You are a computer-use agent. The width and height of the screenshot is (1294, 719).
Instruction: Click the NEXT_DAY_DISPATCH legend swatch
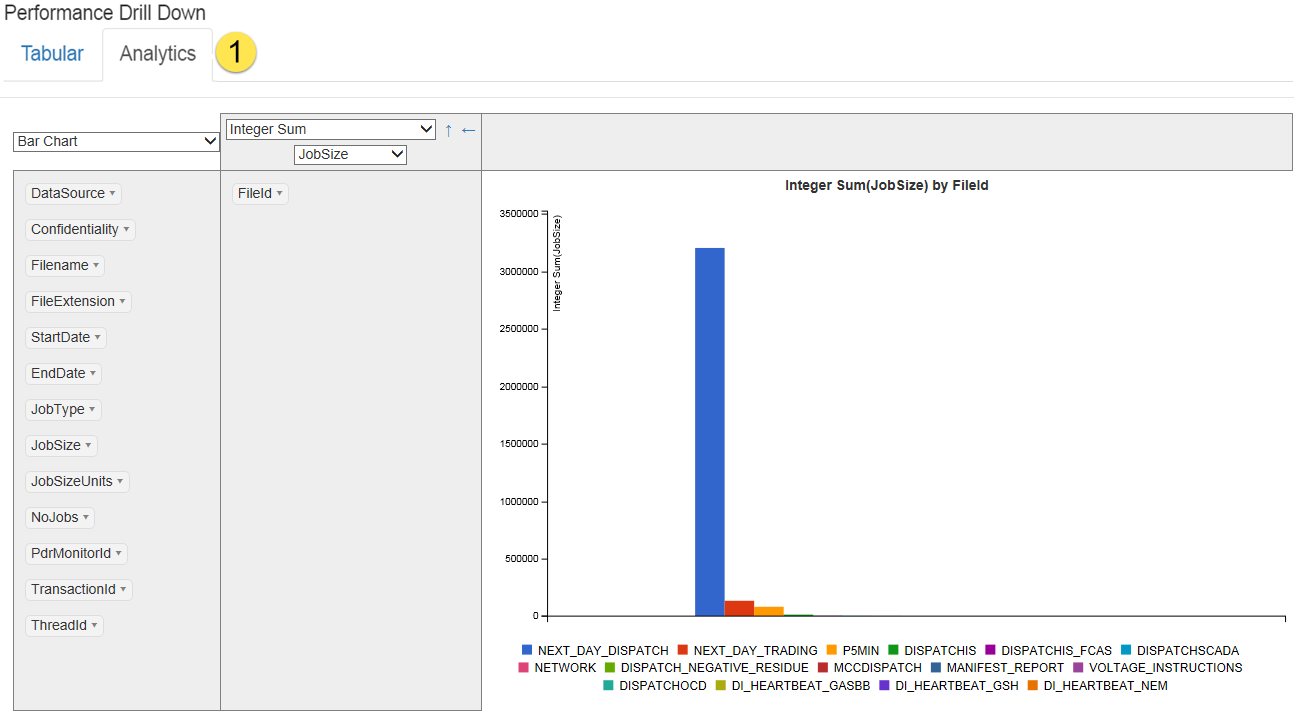pos(527,651)
